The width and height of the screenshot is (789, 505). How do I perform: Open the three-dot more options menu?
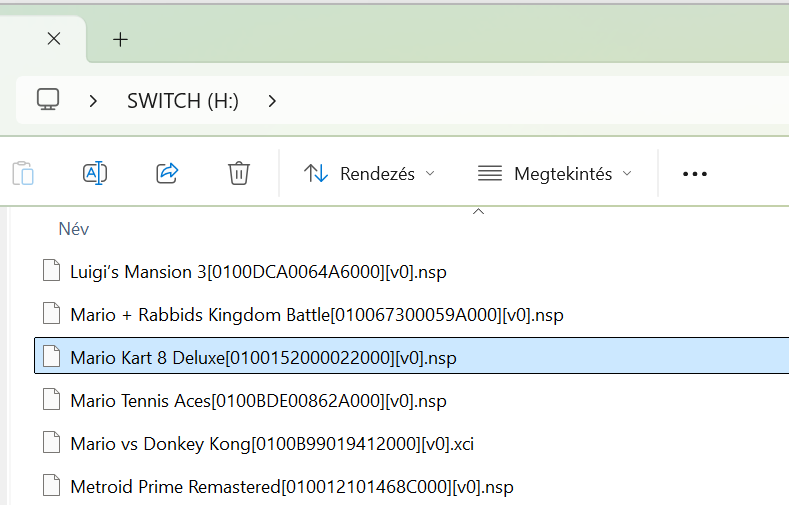pos(695,174)
